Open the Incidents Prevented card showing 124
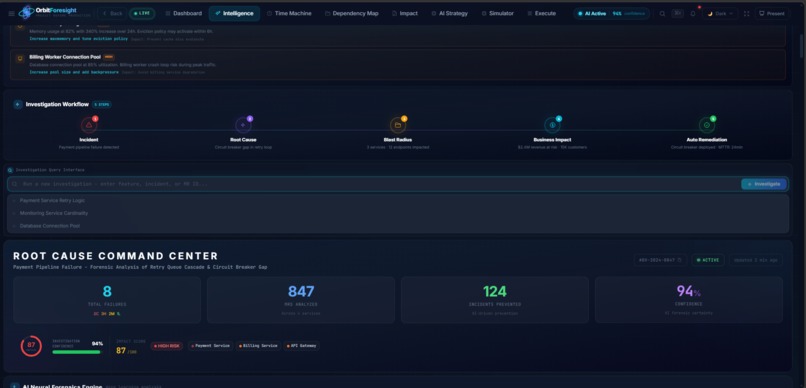 494,300
